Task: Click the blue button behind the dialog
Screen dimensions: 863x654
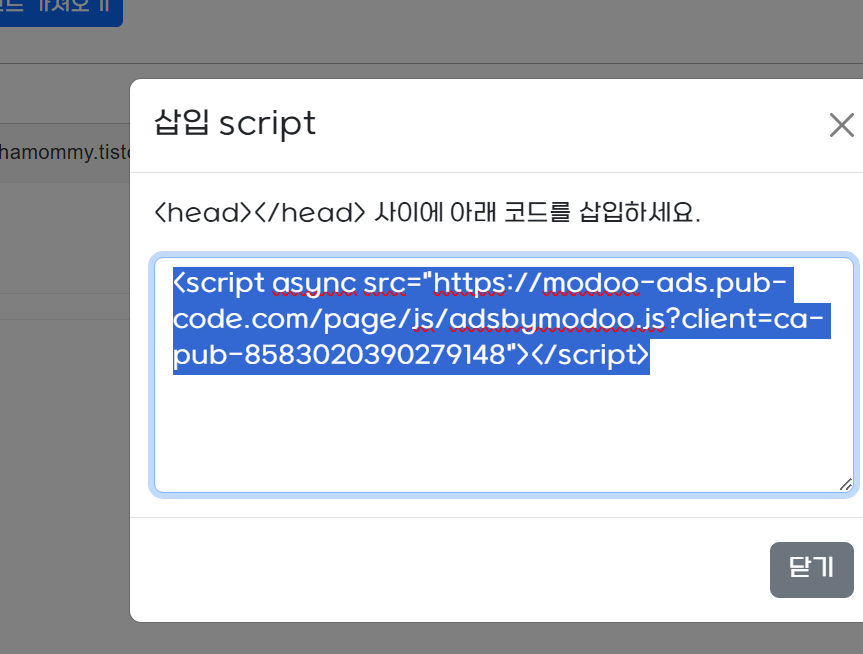Action: pyautogui.click(x=61, y=12)
